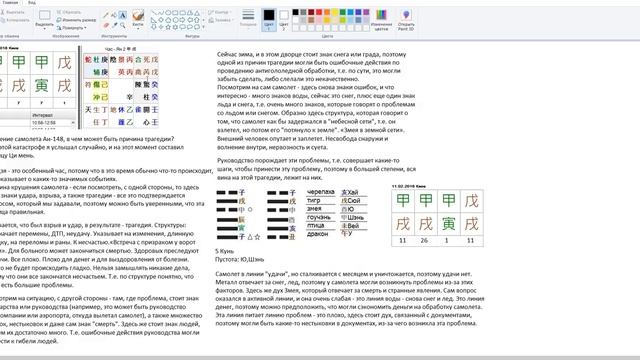Viewport: 640px width, 360px height.
Task: Select the Up arrow shape
Action: click(x=197, y=20)
